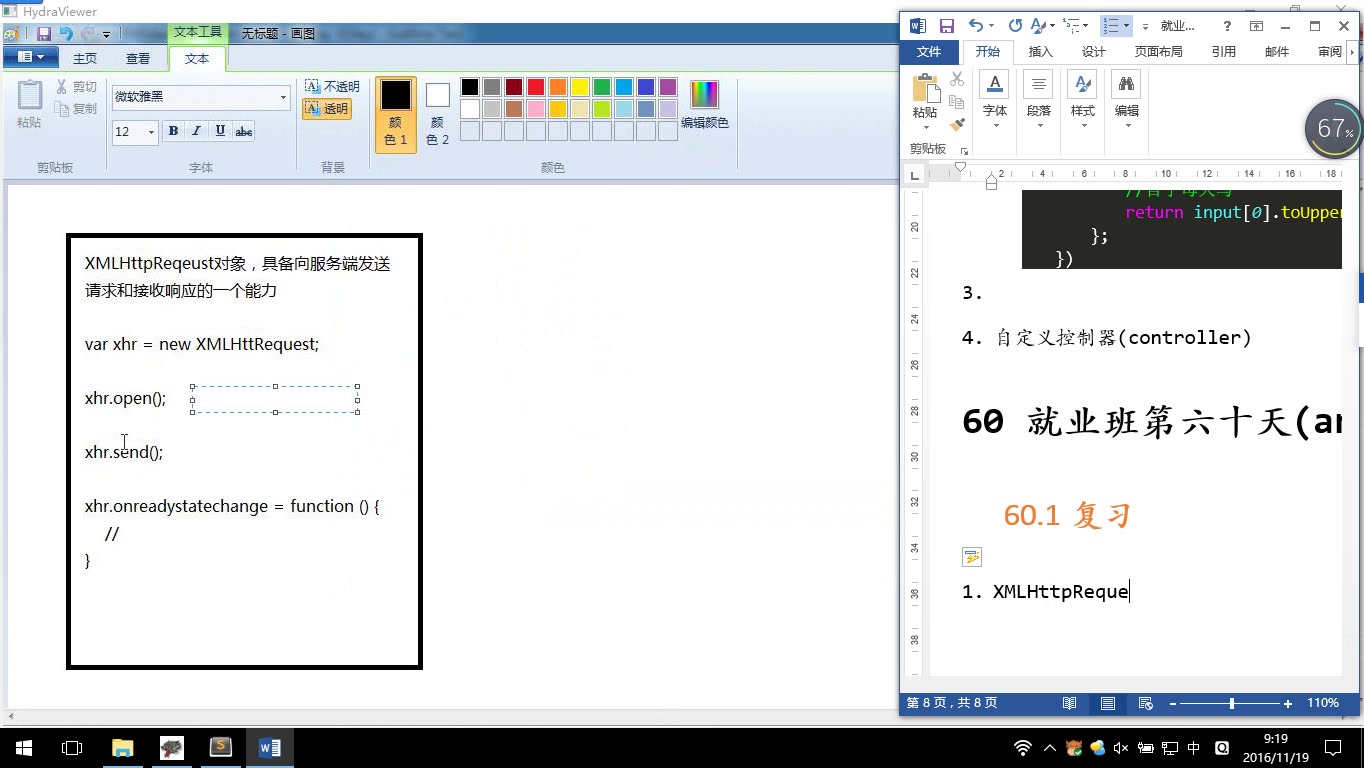Select Opaque (不透明) background option
The height and width of the screenshot is (768, 1364).
pyautogui.click(x=332, y=87)
